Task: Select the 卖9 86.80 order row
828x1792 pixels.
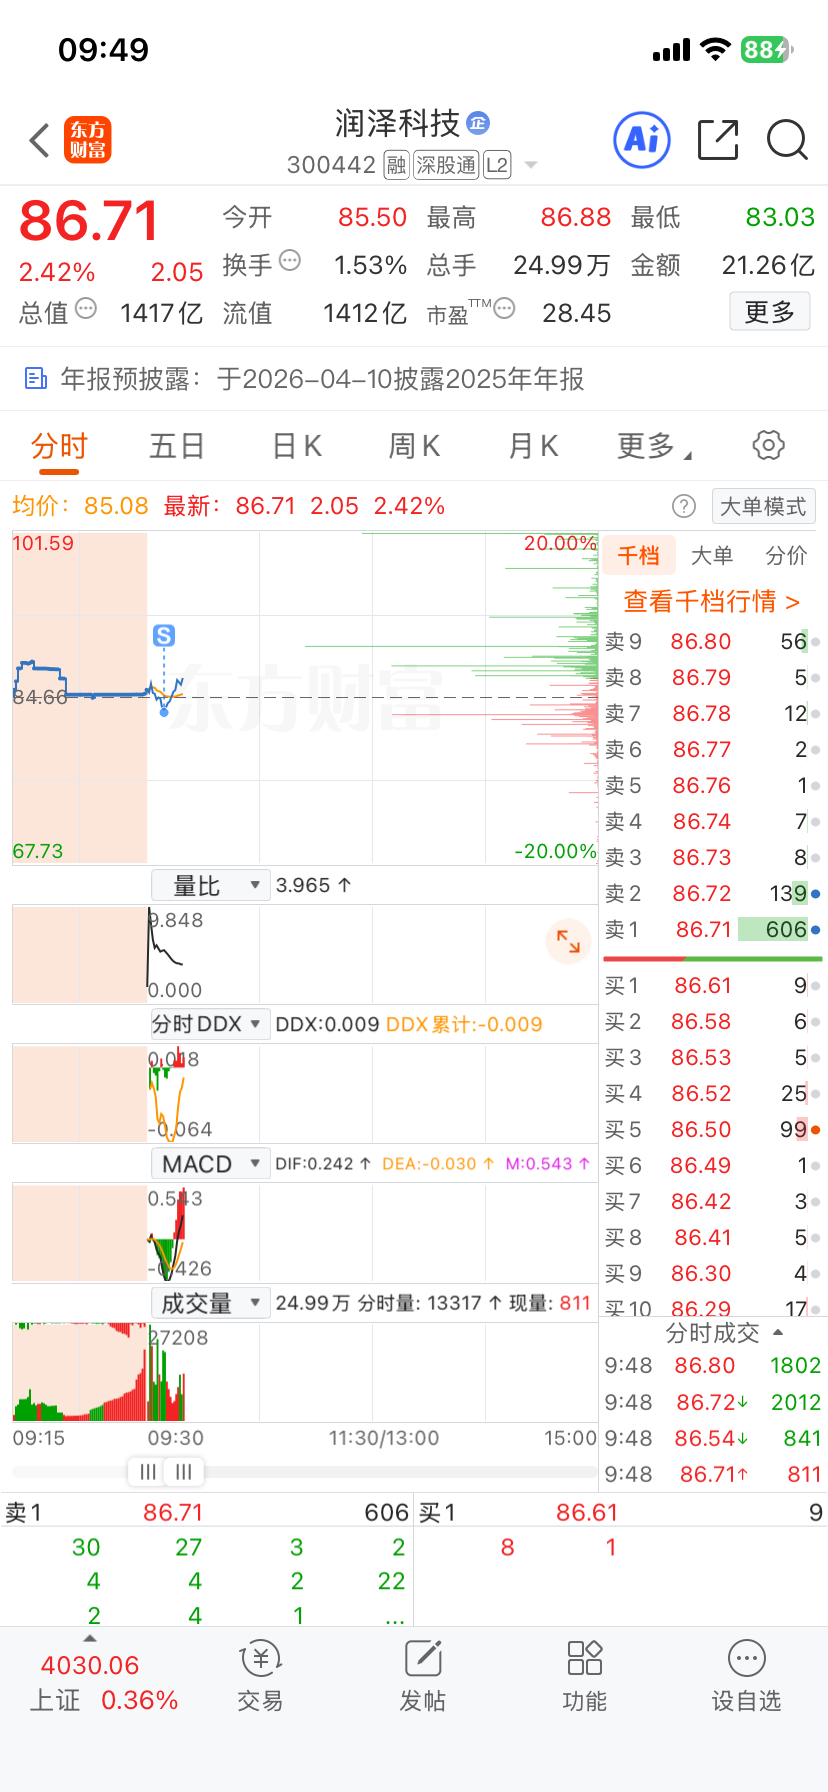Action: click(x=712, y=642)
